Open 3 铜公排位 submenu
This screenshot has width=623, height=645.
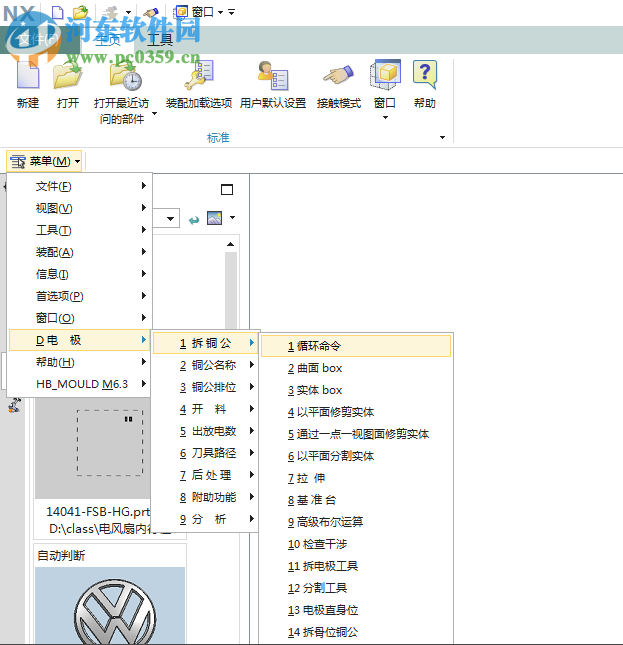click(x=206, y=387)
